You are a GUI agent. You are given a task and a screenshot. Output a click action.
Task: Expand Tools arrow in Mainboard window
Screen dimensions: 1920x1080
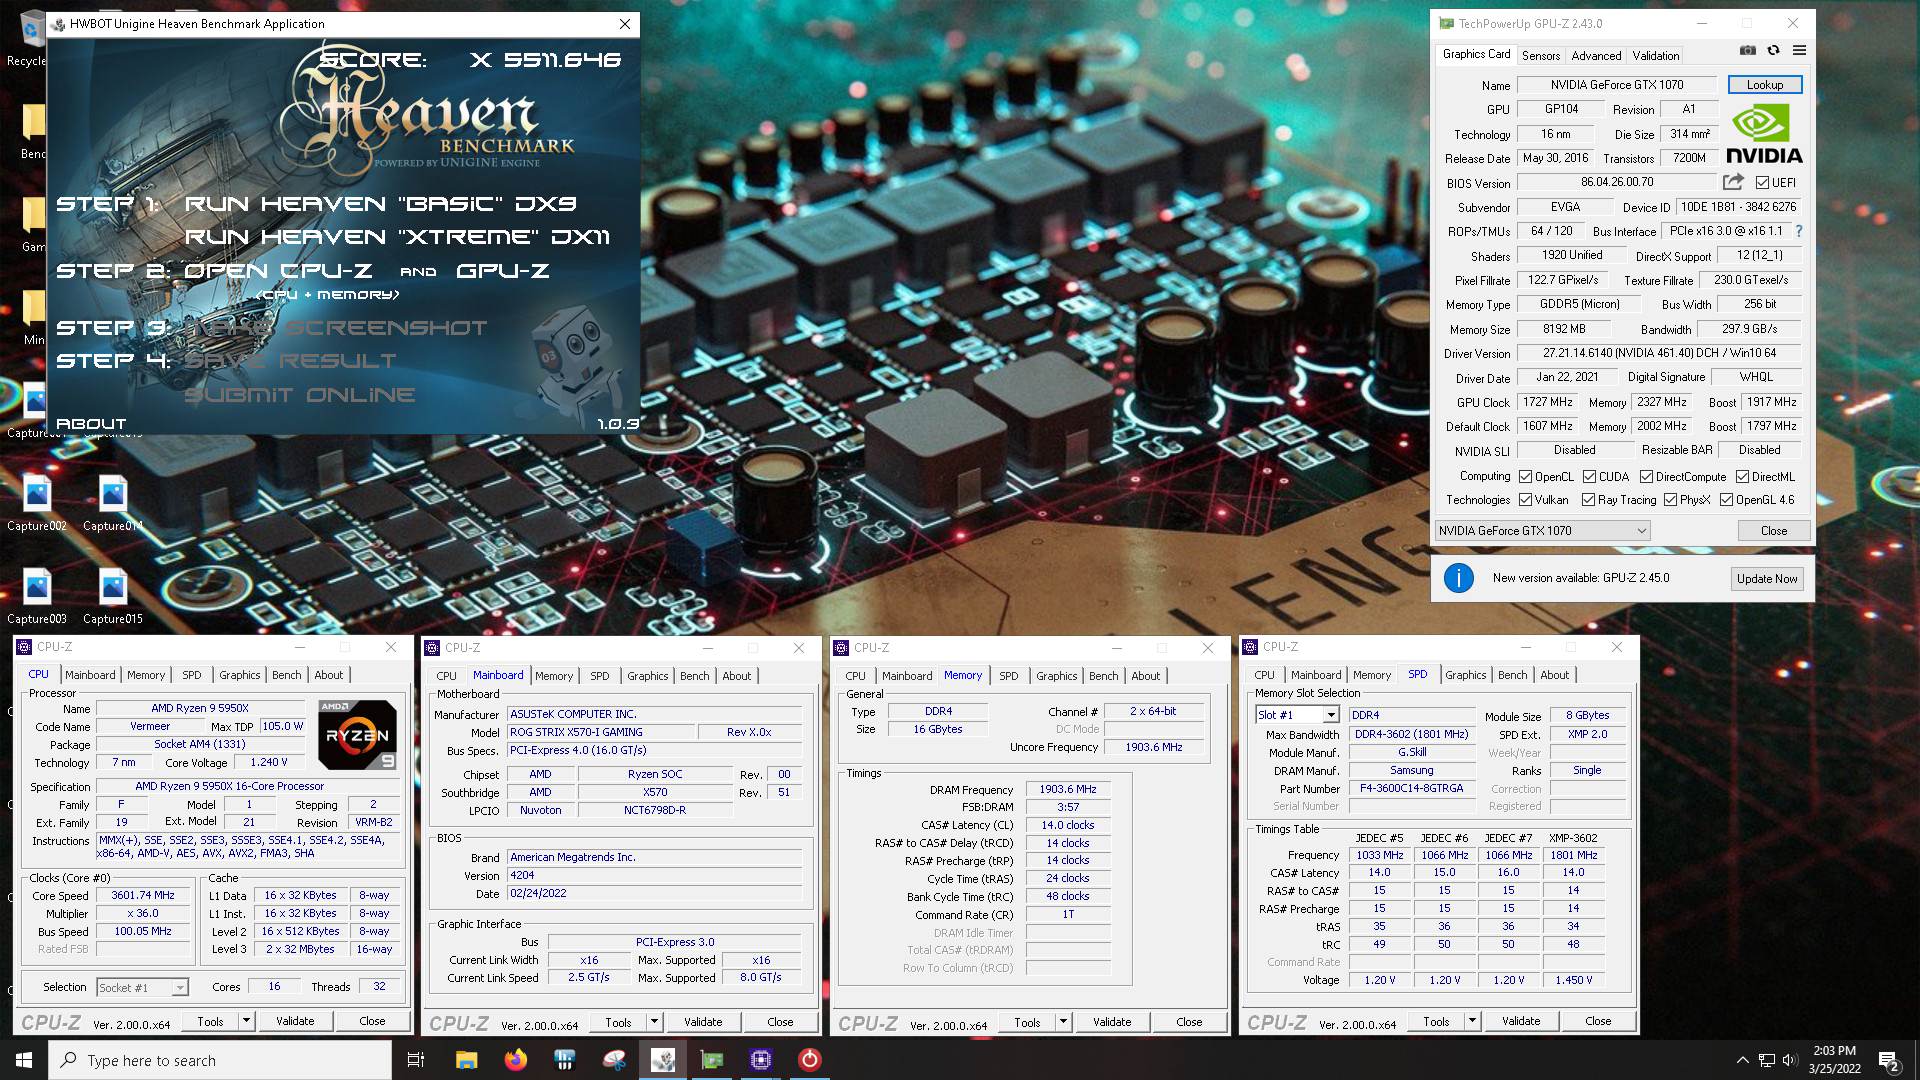654,1022
